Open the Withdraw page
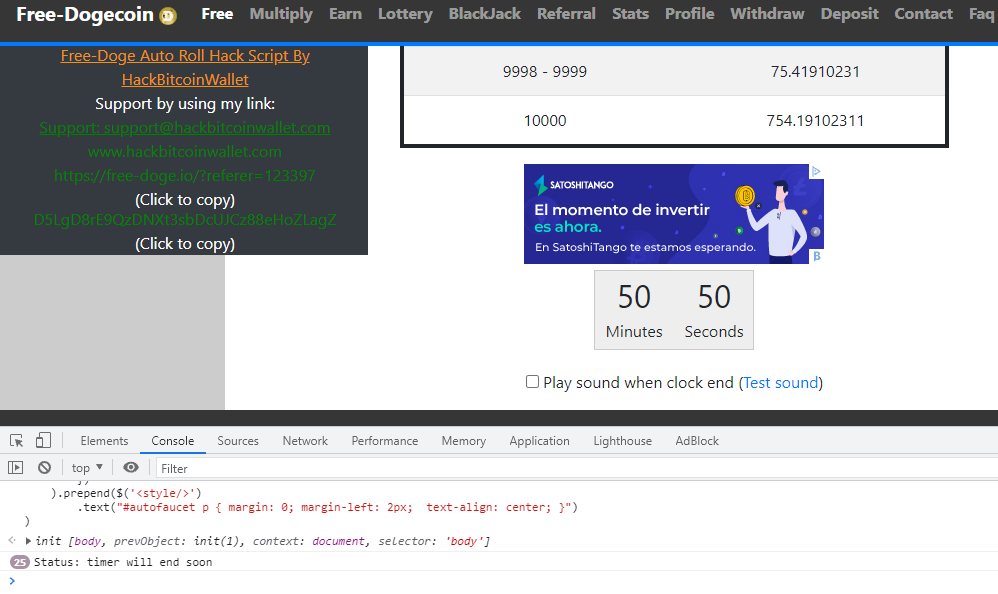The width and height of the screenshot is (998, 594). pyautogui.click(x=767, y=14)
